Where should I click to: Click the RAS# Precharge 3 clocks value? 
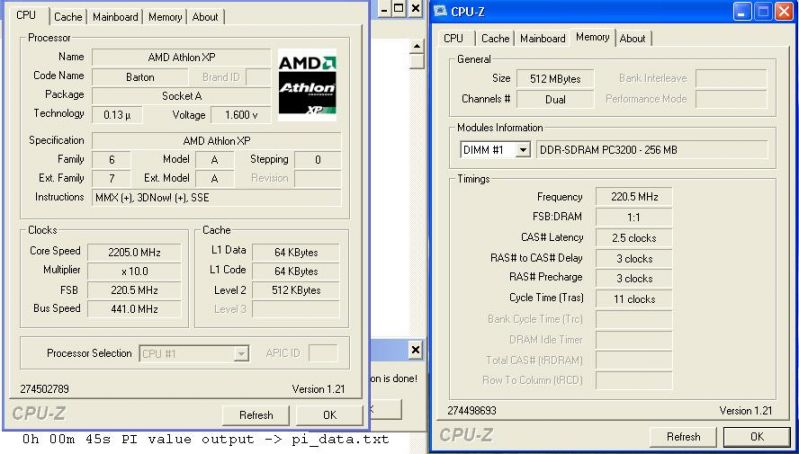coord(634,279)
